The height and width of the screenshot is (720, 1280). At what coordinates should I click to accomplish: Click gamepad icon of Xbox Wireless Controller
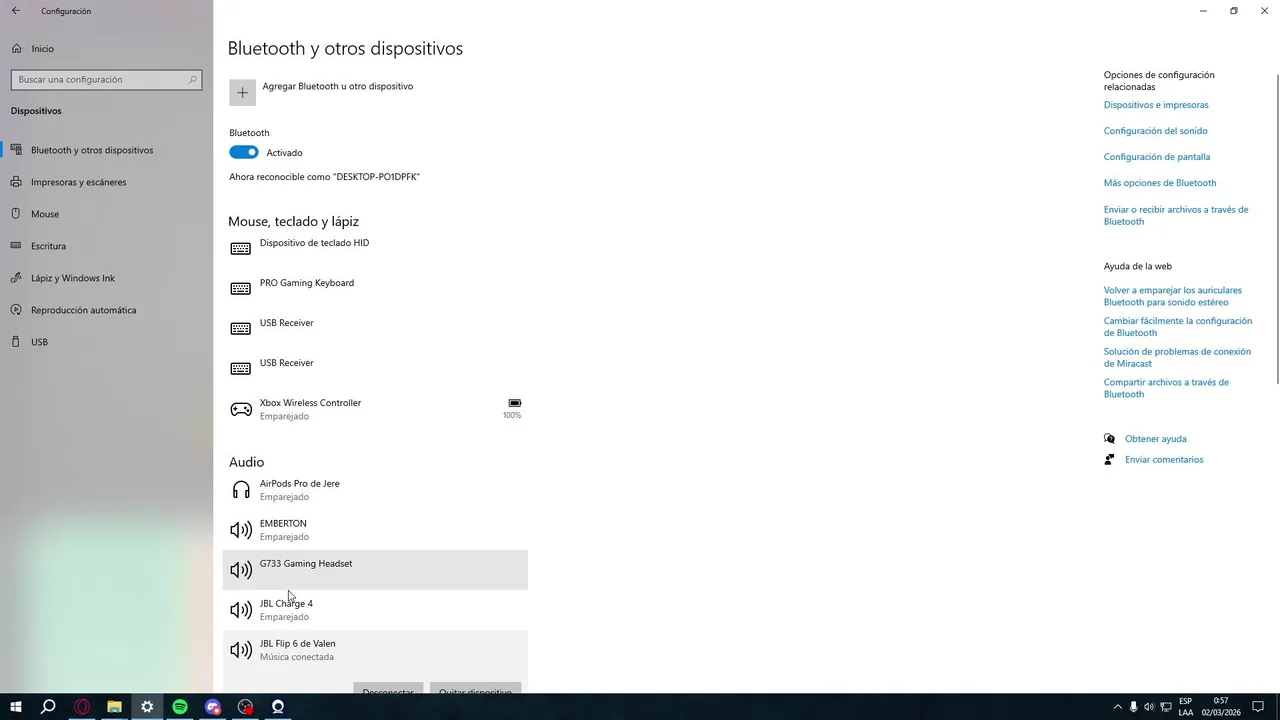[x=241, y=409]
